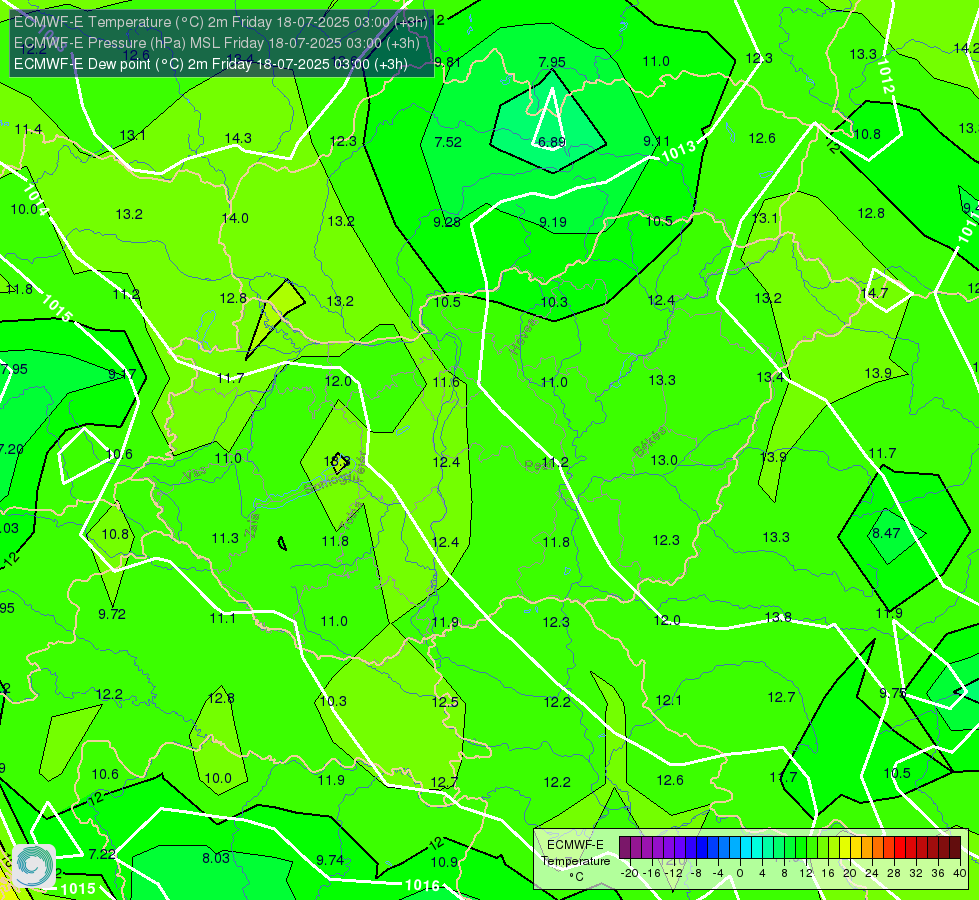Click the 1013 isobar label
The width and height of the screenshot is (979, 900).
click(x=678, y=151)
